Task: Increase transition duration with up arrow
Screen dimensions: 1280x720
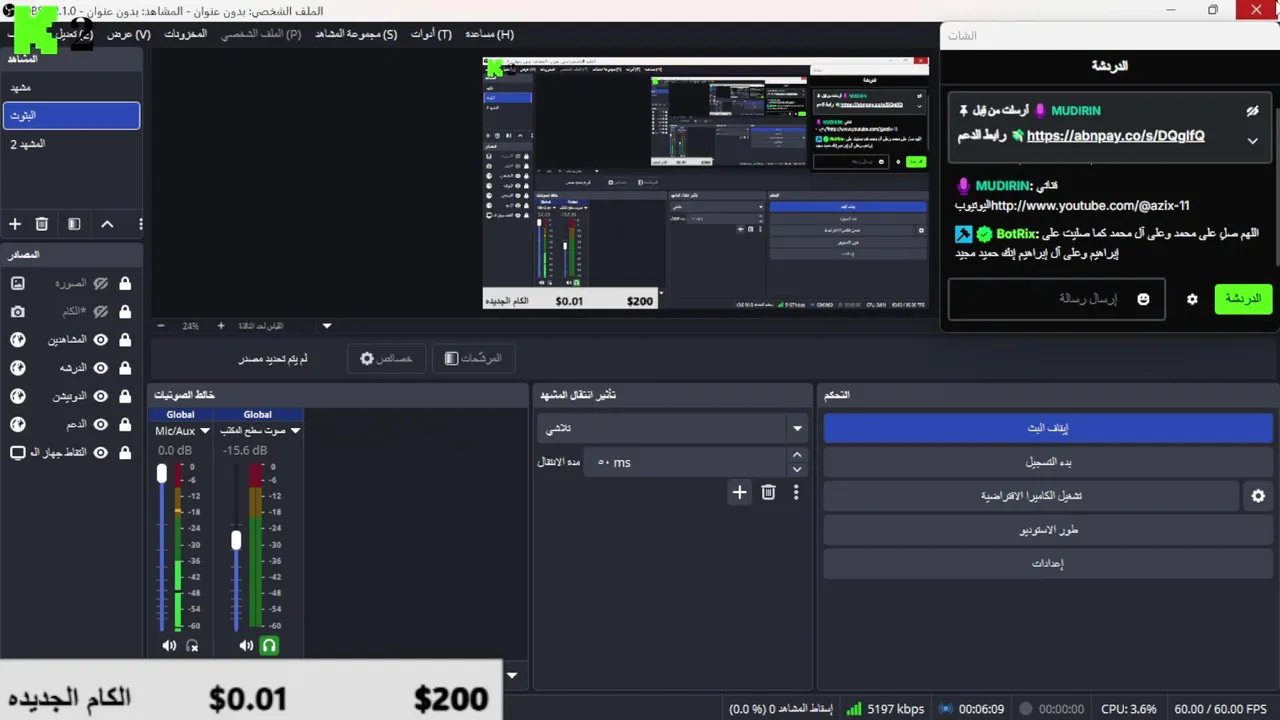Action: point(797,455)
